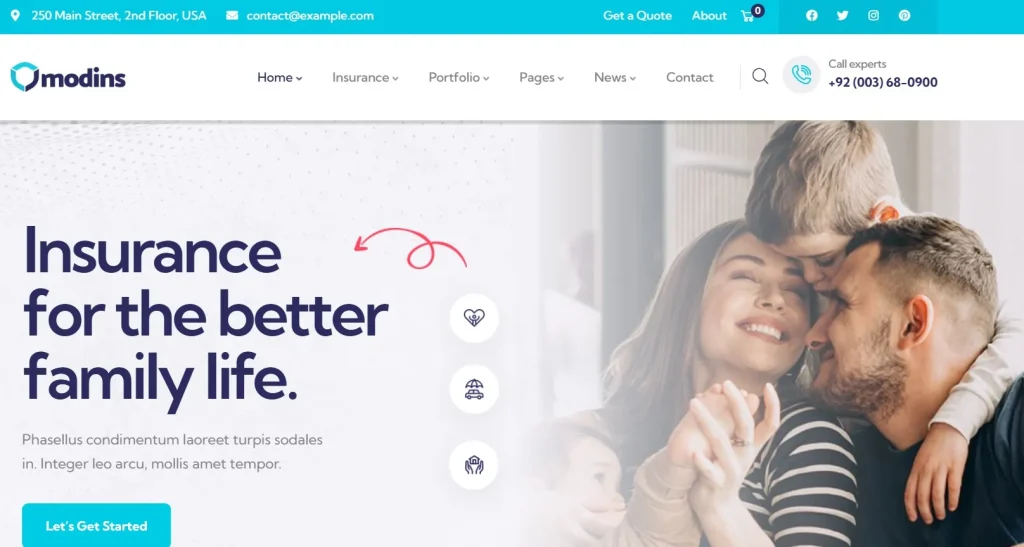This screenshot has height=547, width=1024.
Task: Open the Pages navigation menu
Action: [x=541, y=77]
